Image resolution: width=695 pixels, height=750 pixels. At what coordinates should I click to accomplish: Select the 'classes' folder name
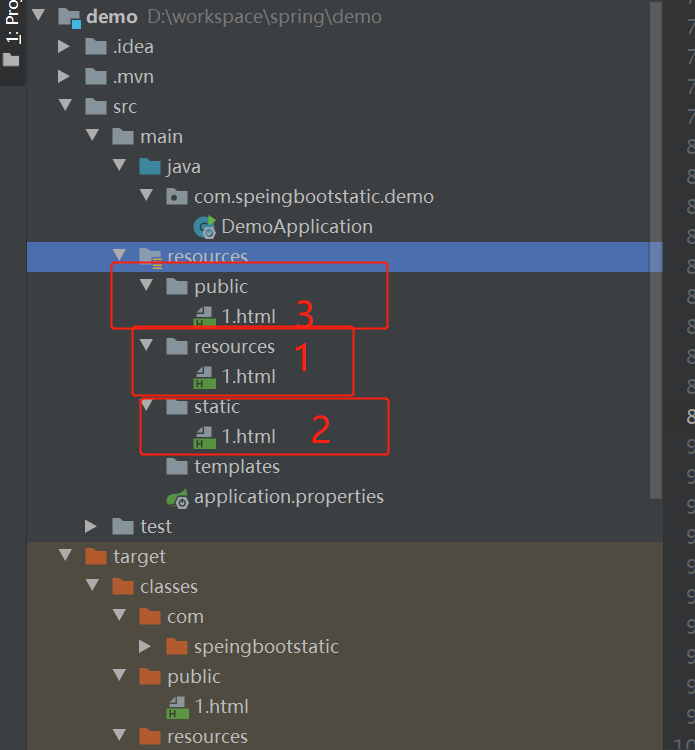[x=169, y=587]
